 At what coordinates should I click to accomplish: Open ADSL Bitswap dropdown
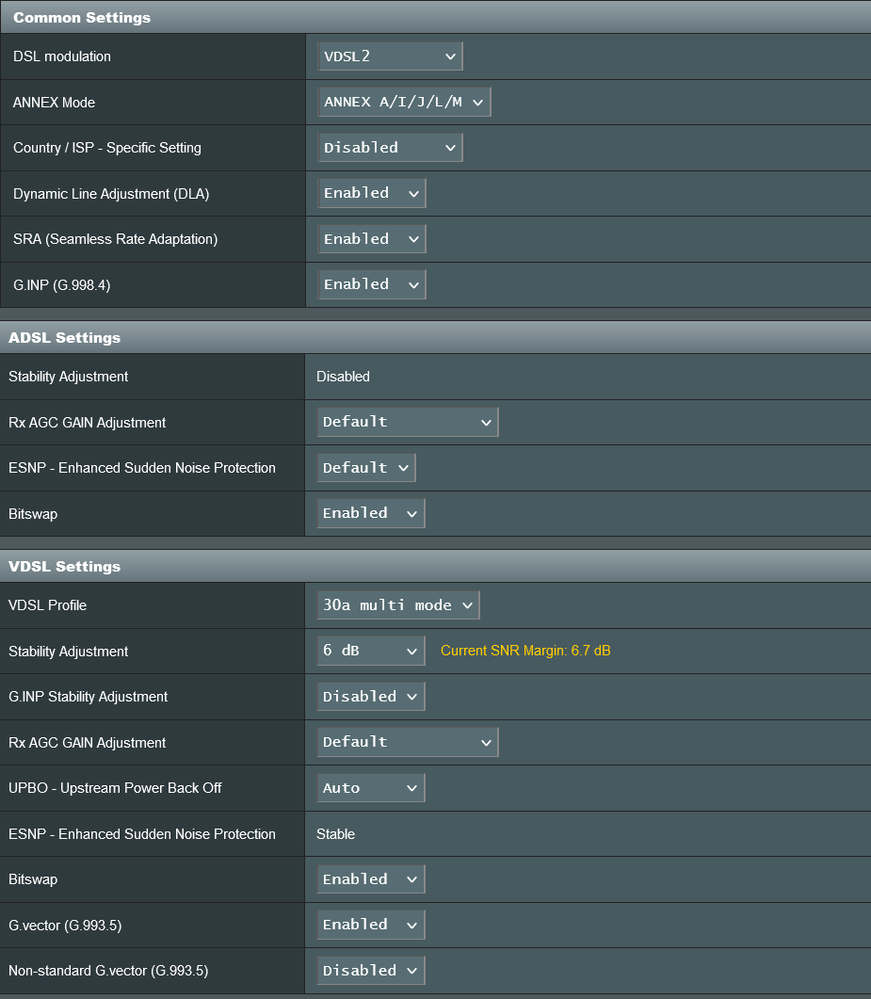coord(371,513)
